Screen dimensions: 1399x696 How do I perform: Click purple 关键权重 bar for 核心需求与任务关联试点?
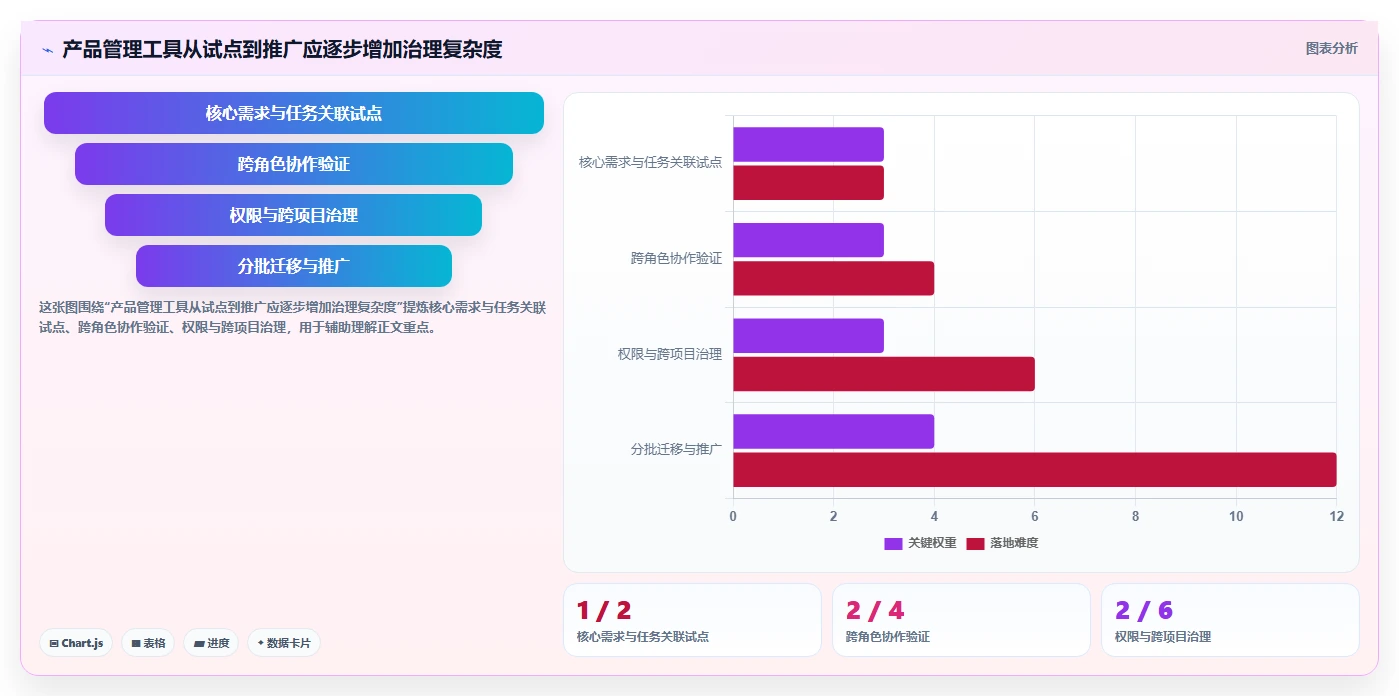click(x=808, y=144)
